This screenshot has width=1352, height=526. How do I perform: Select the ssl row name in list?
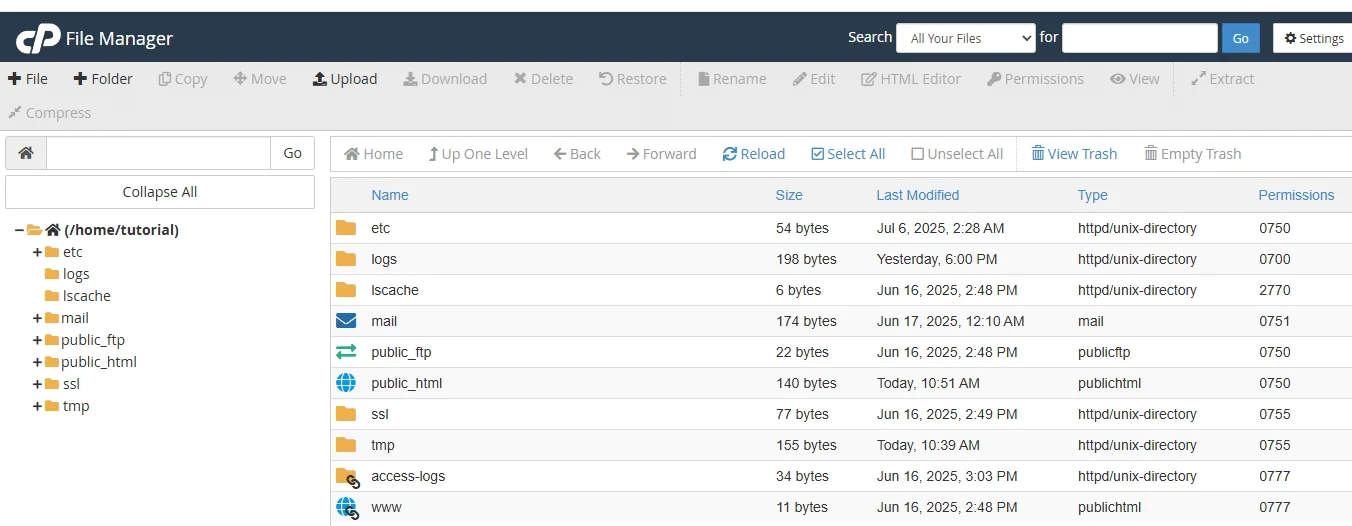[x=380, y=414]
